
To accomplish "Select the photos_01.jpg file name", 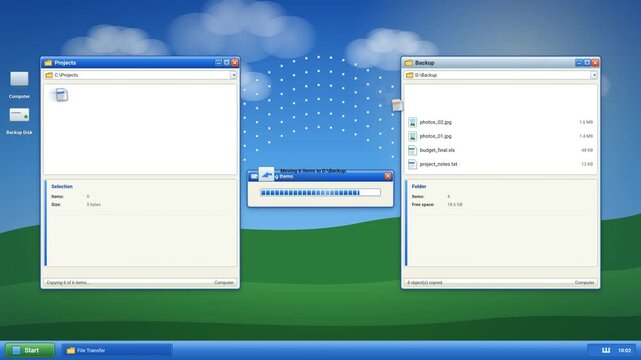I will [435, 136].
